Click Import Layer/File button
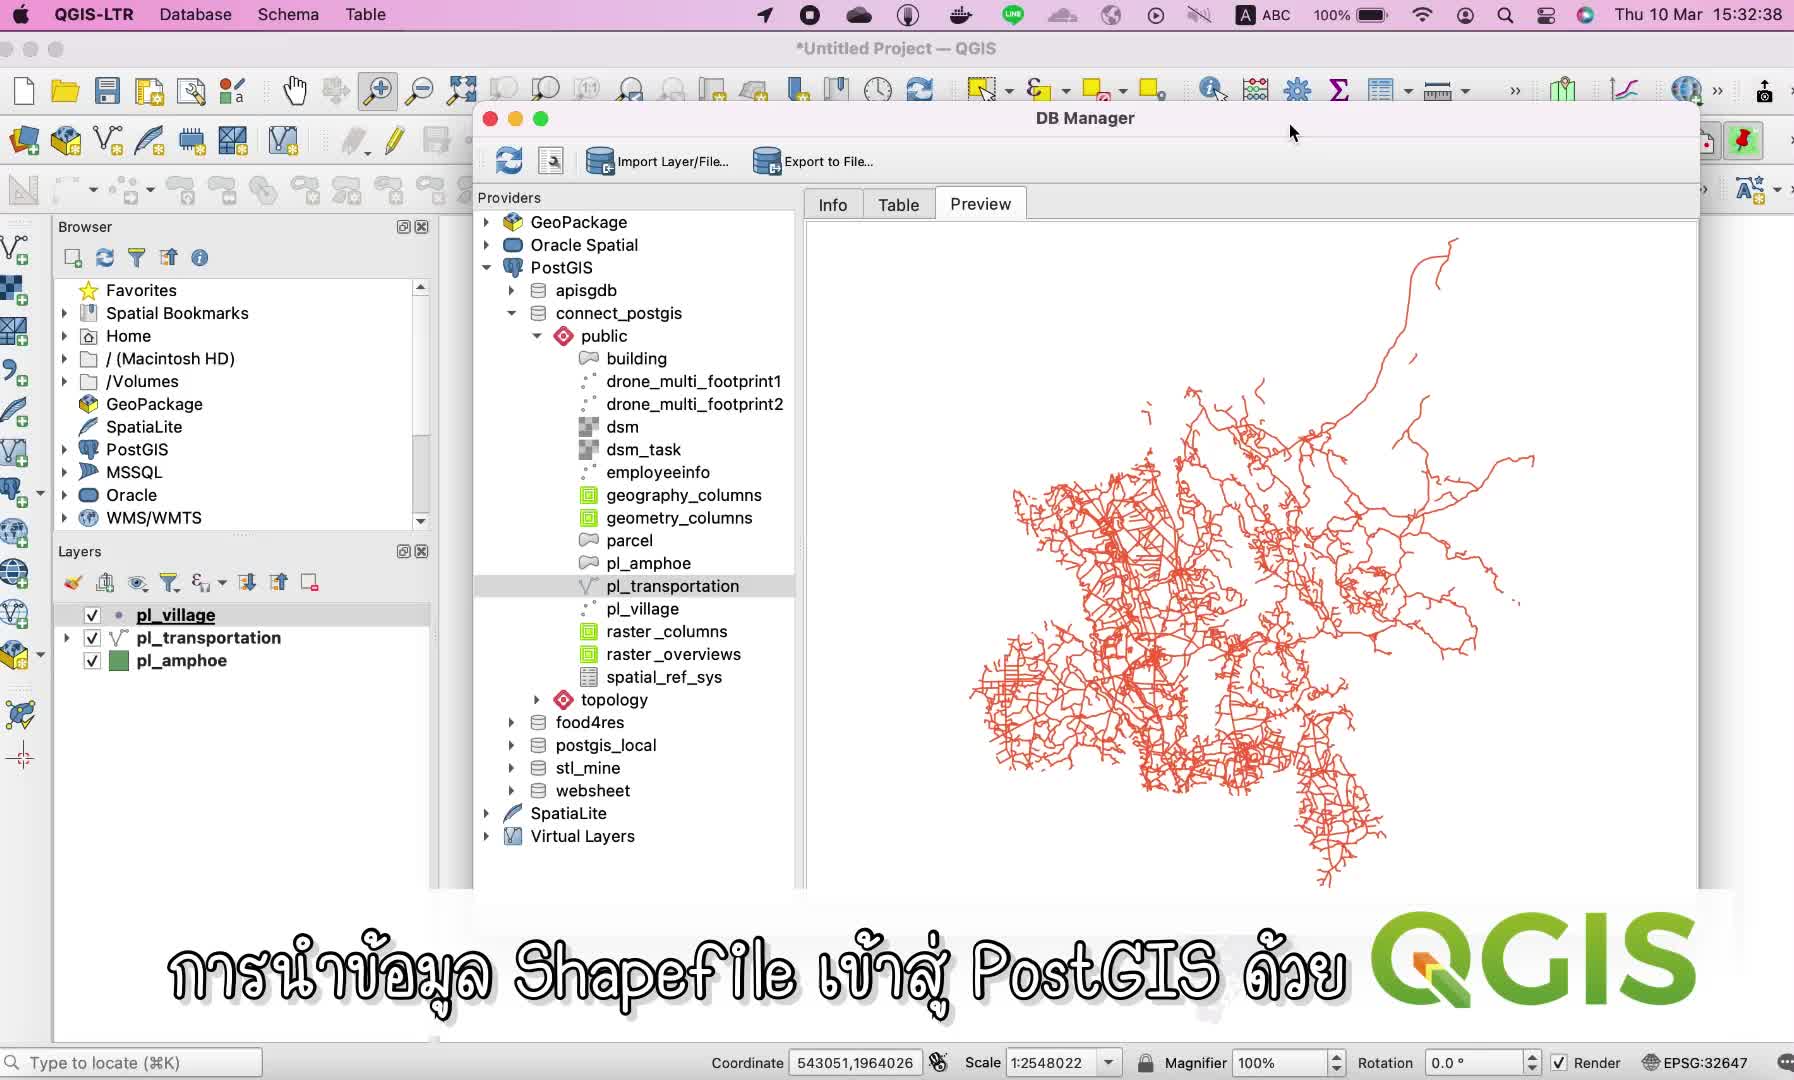The height and width of the screenshot is (1080, 1794). click(x=657, y=161)
